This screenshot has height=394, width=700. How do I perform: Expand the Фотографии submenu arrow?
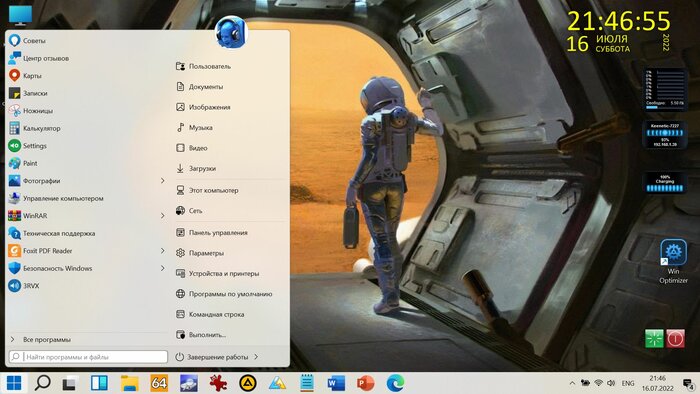pyautogui.click(x=162, y=181)
